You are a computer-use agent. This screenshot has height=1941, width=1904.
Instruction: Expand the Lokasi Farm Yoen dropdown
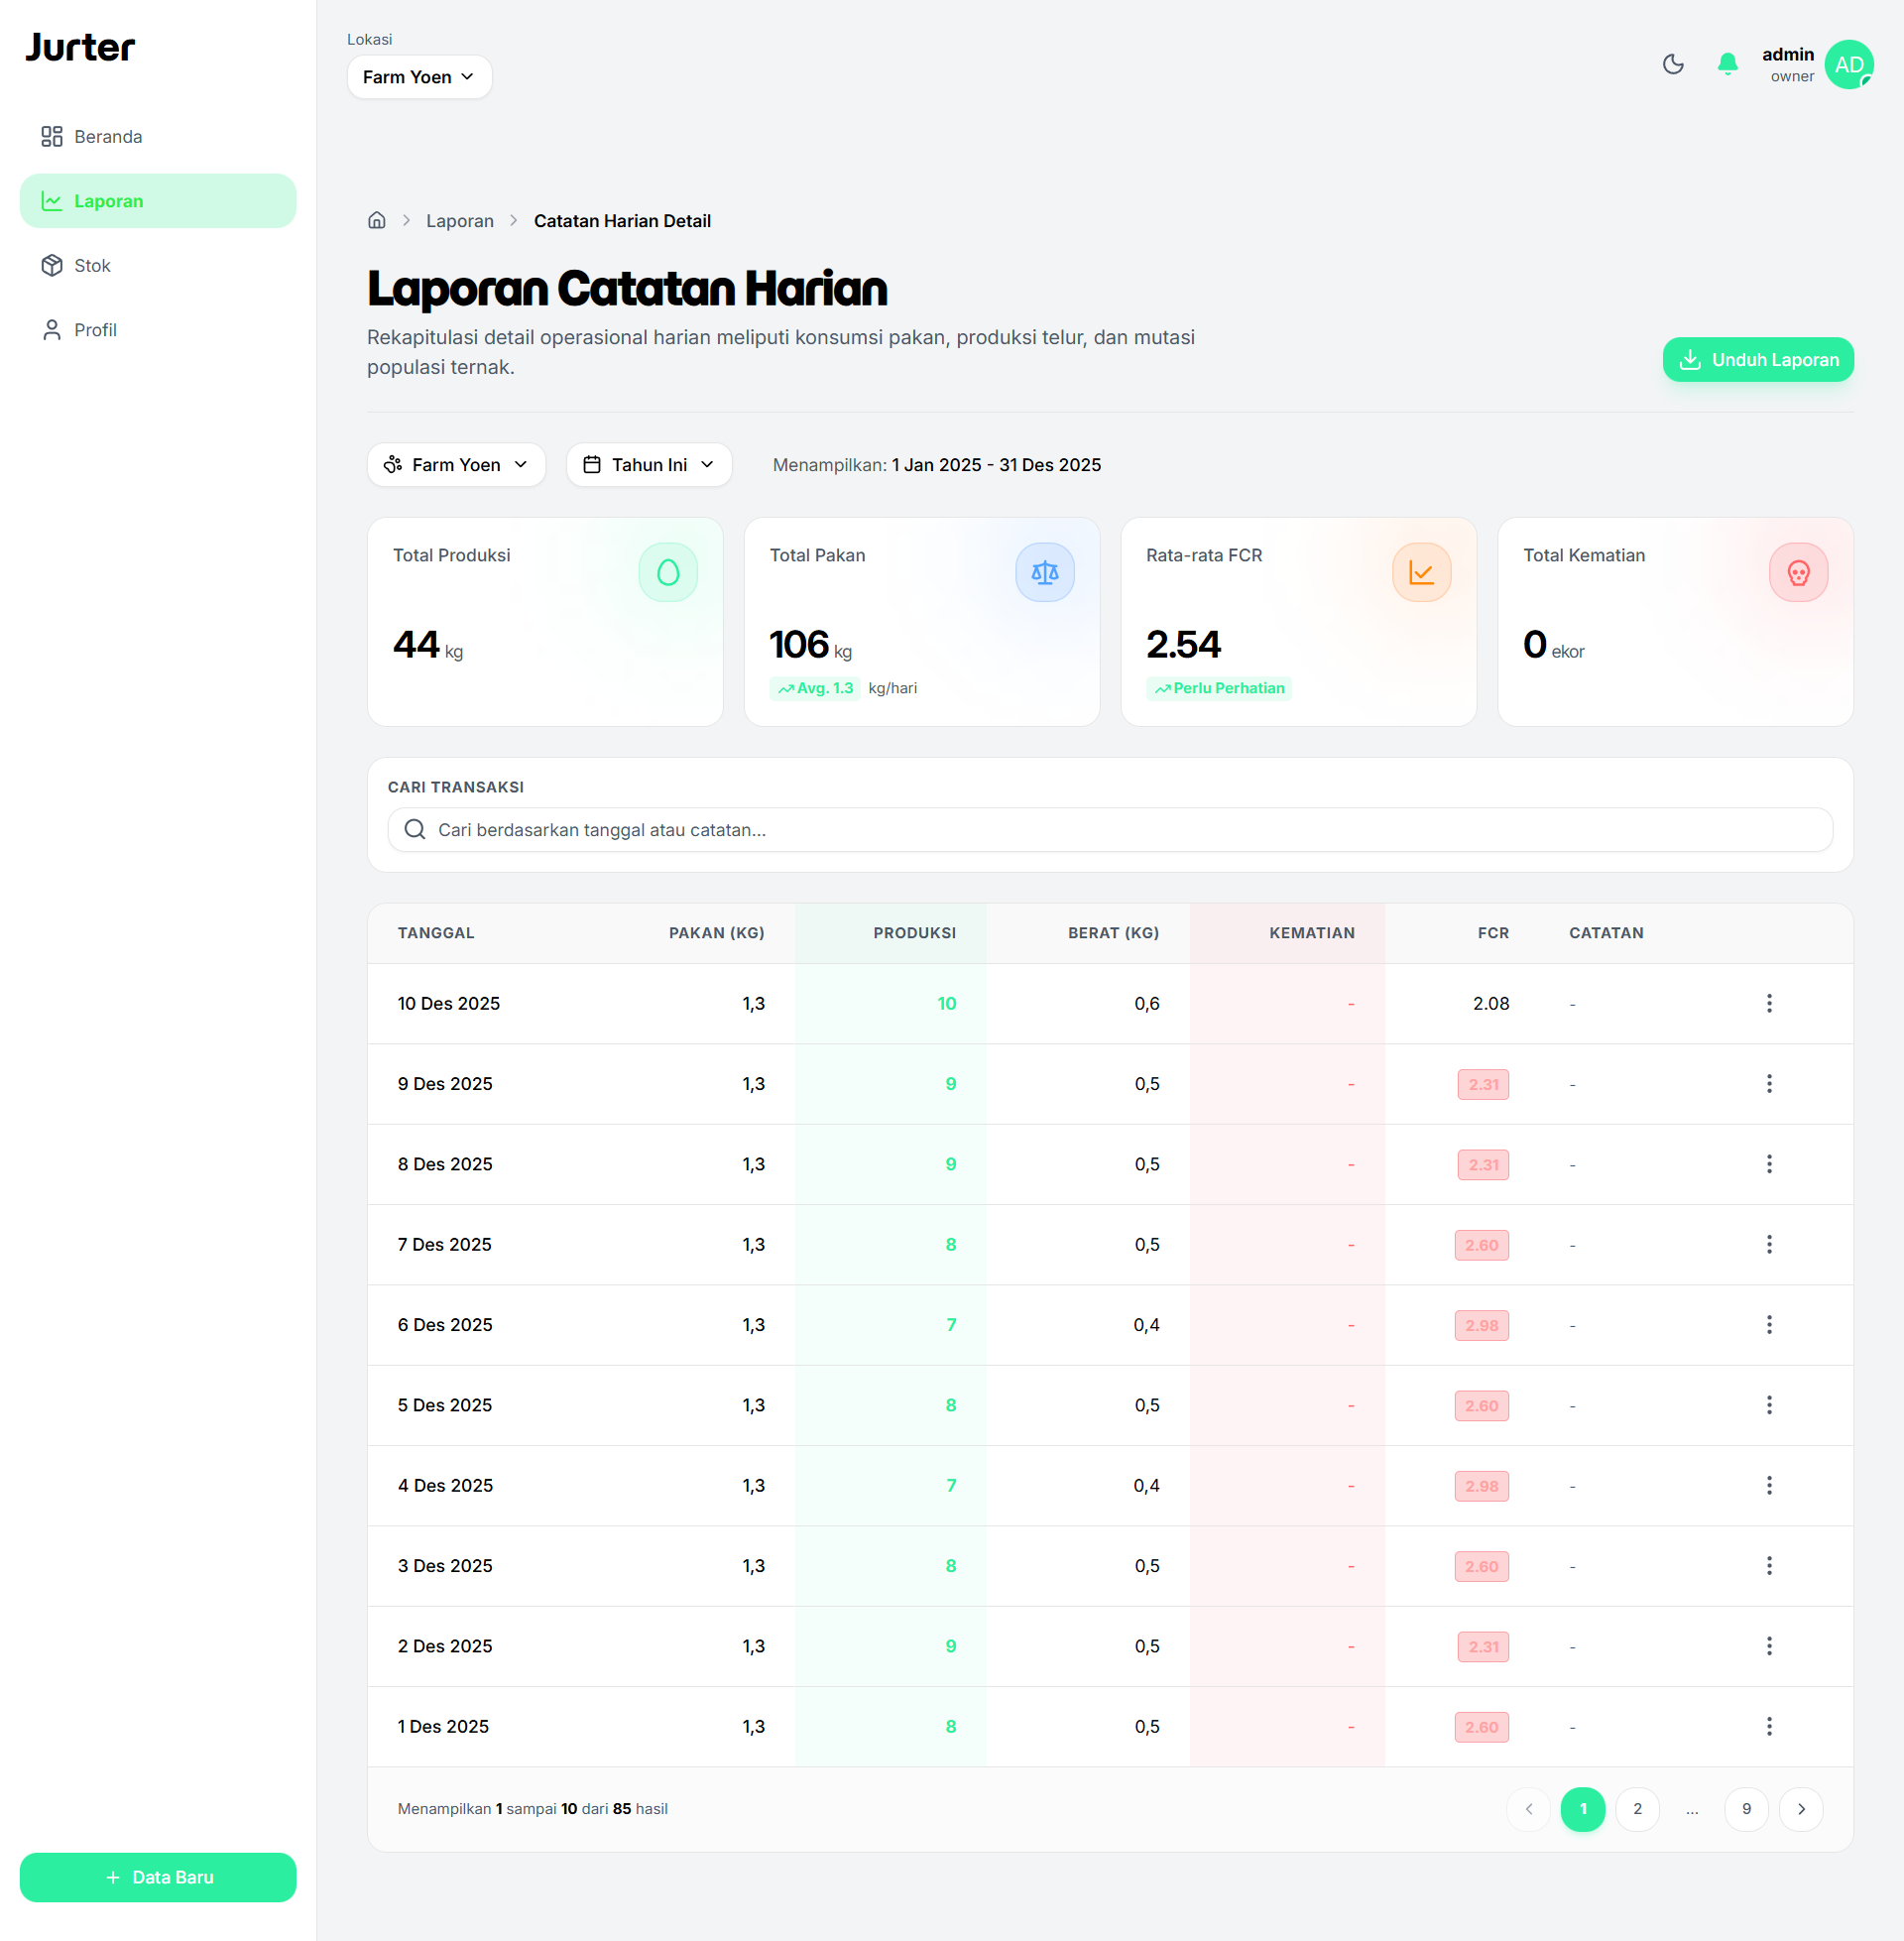(x=419, y=77)
